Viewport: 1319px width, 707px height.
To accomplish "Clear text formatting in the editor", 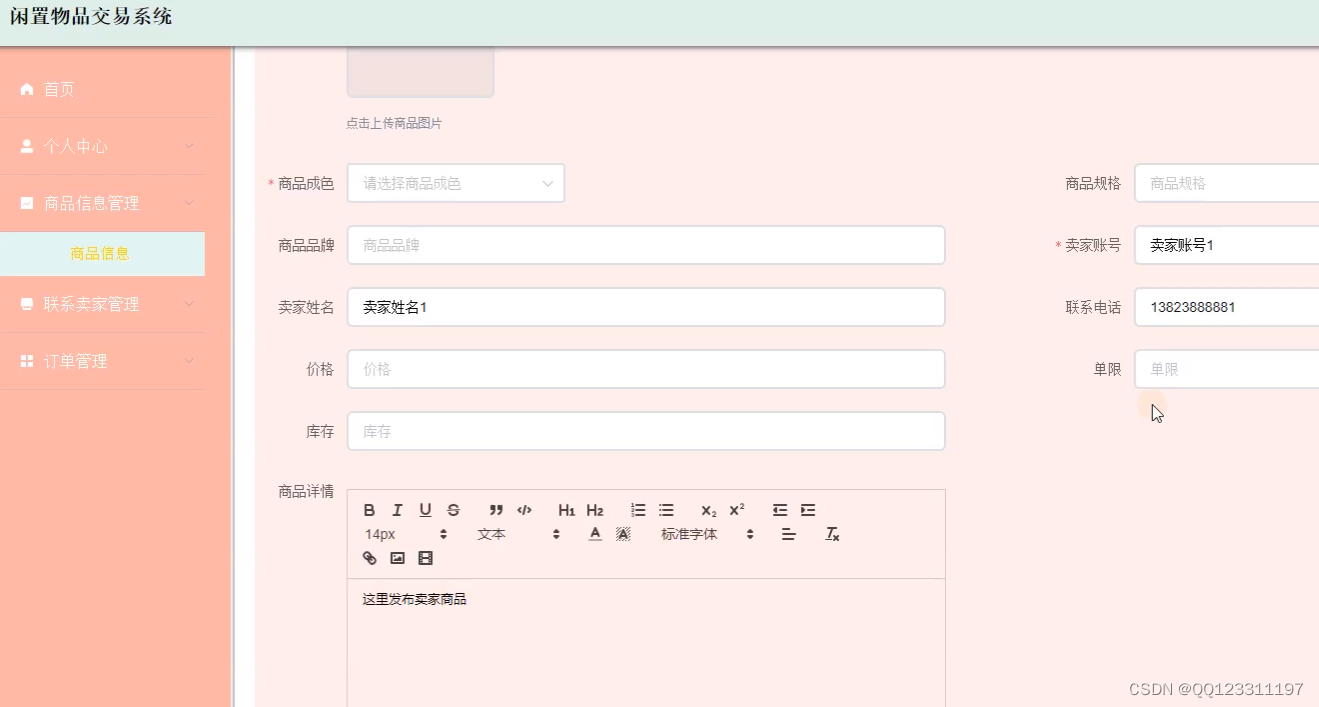I will (832, 534).
